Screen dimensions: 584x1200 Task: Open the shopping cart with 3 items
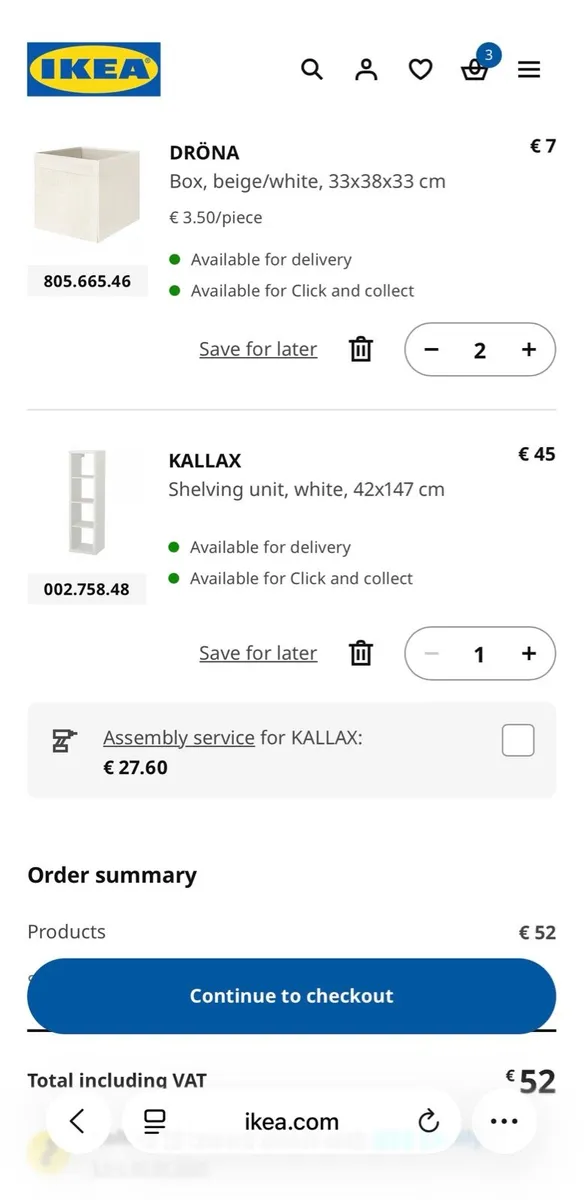[x=475, y=69]
